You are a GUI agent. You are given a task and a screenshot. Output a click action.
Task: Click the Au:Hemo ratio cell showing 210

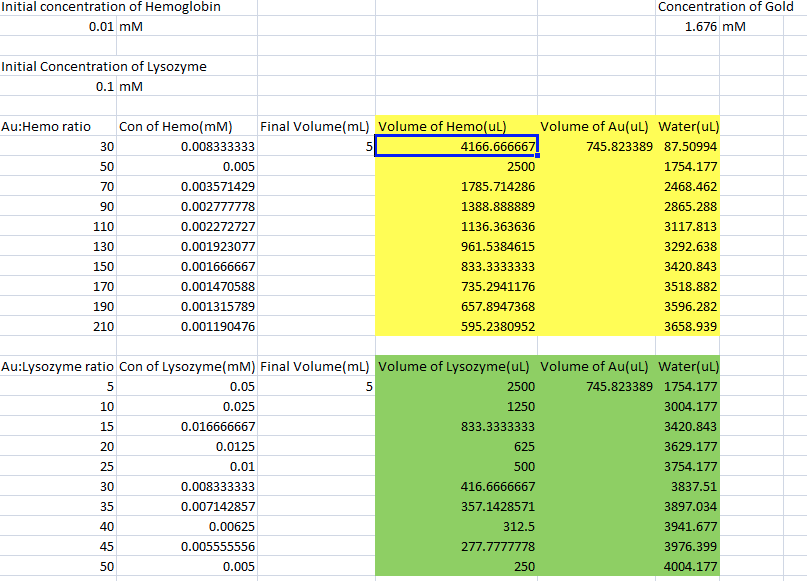coord(58,327)
